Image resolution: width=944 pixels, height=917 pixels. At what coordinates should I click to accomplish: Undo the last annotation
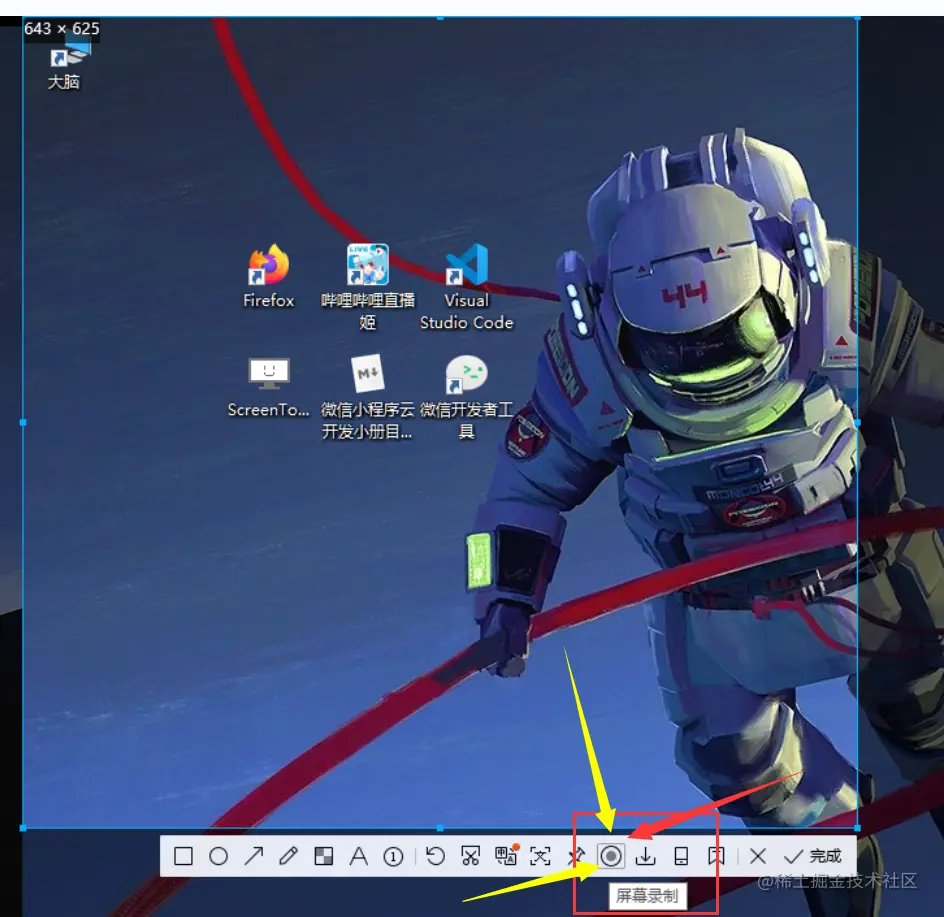pos(435,856)
